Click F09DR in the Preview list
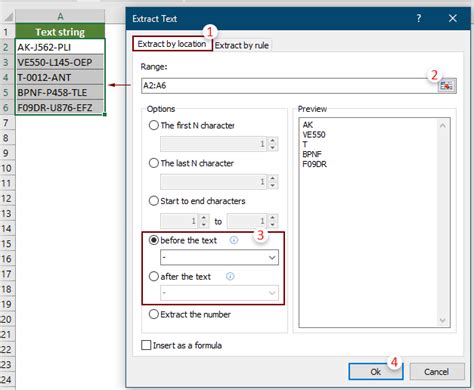474x390 pixels. [314, 164]
